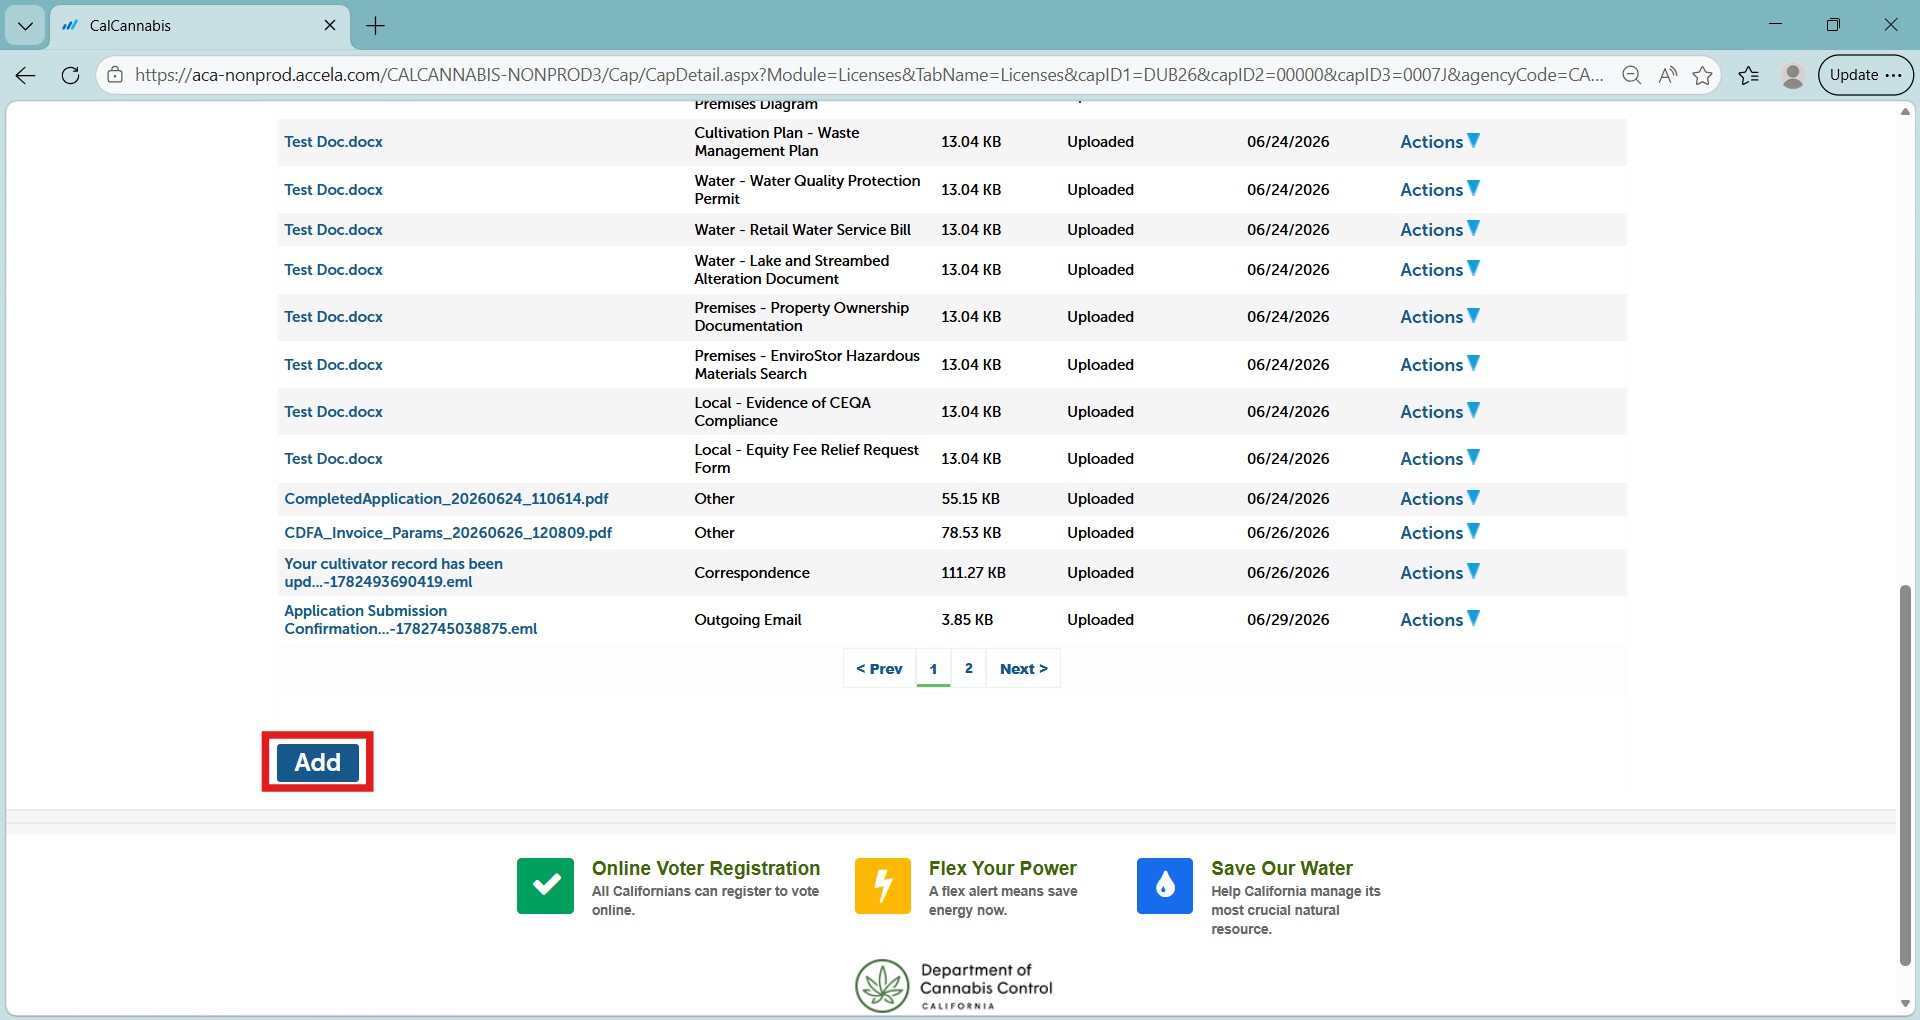Click the vertical page scrollbar thumb
Viewport: 1920px width, 1020px height.
pyautogui.click(x=1905, y=775)
